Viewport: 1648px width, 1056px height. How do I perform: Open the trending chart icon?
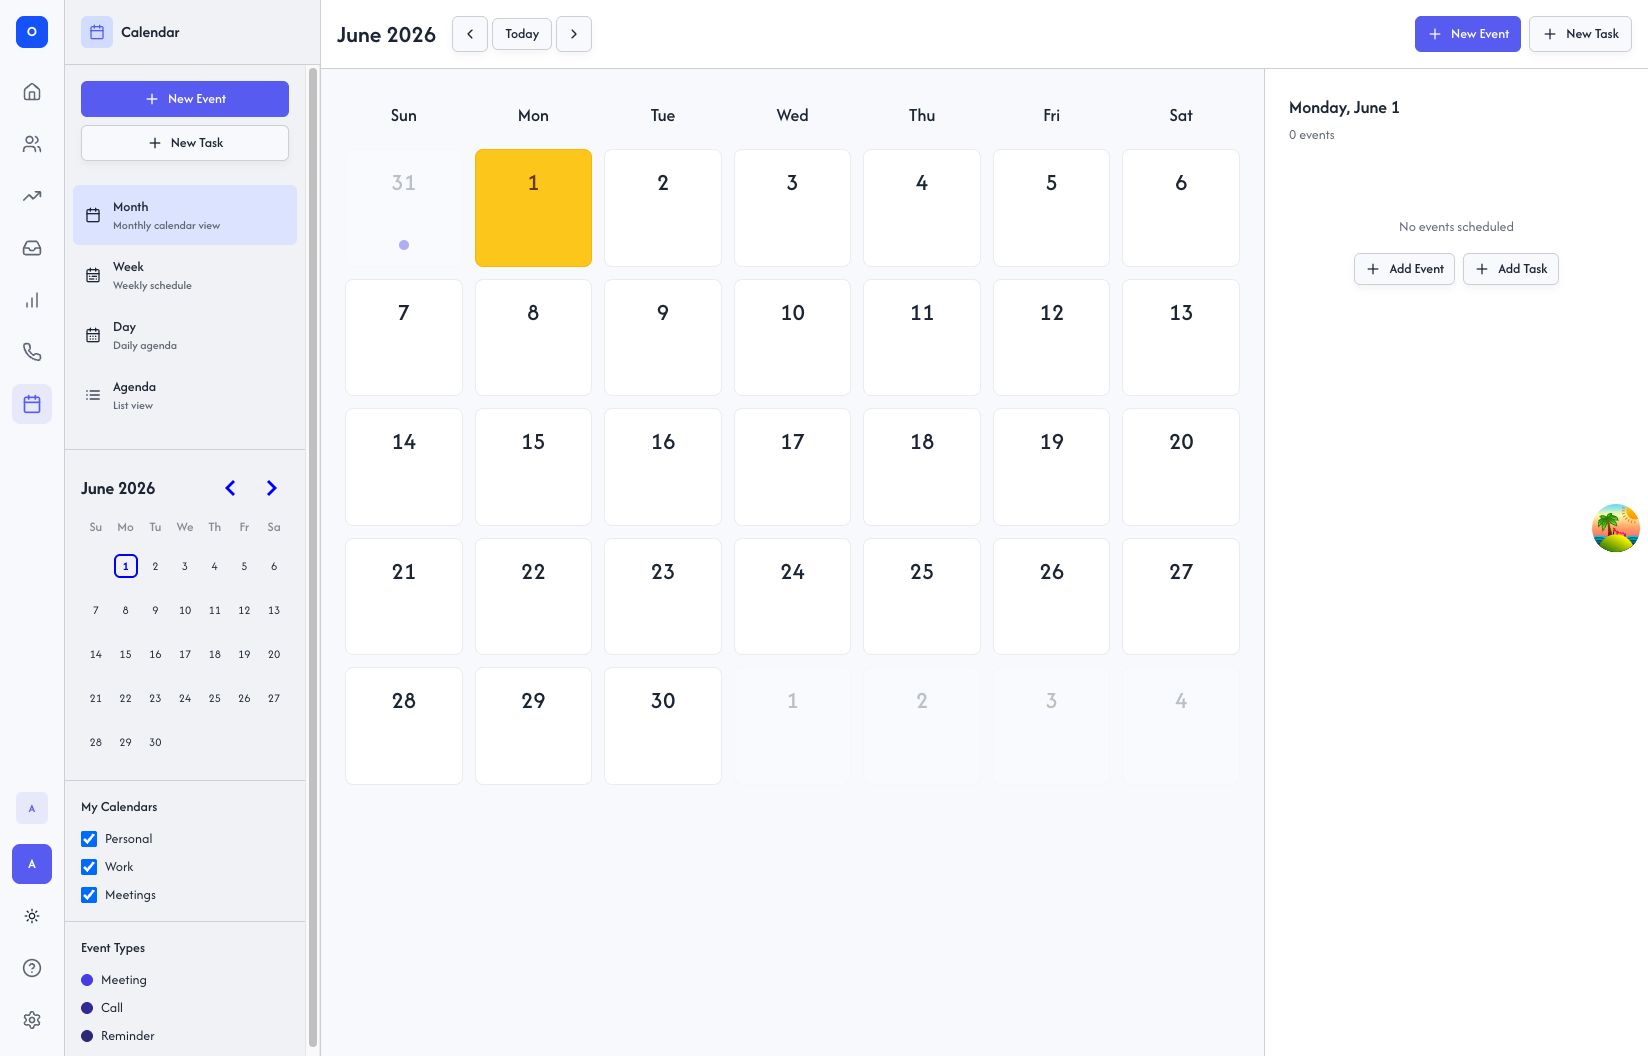tap(32, 196)
